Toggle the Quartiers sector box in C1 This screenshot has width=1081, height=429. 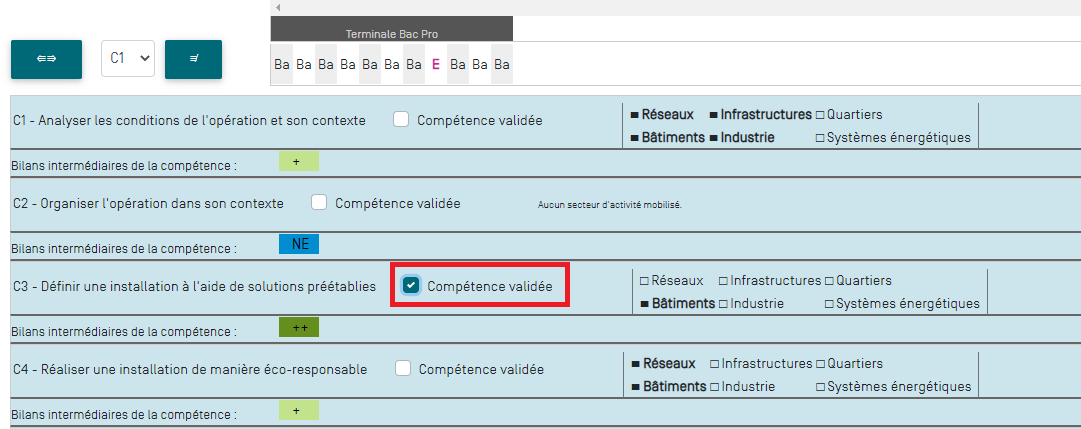click(x=820, y=115)
